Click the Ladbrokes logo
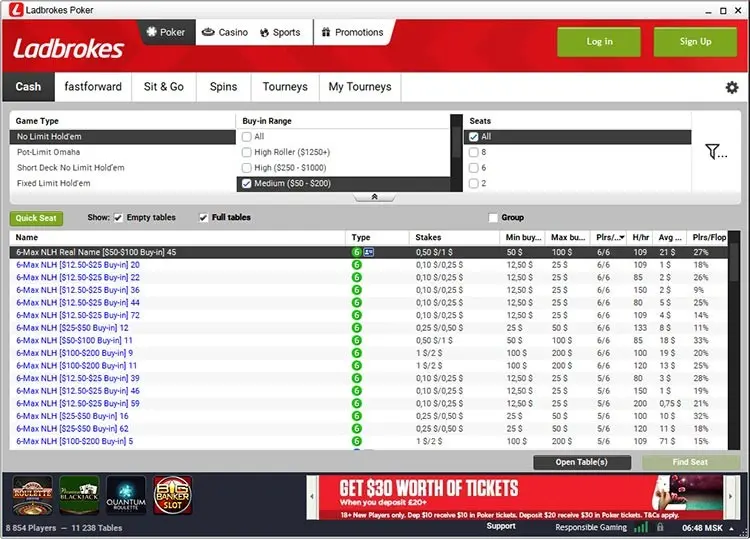Viewport: 750px width, 539px height. click(x=68, y=49)
